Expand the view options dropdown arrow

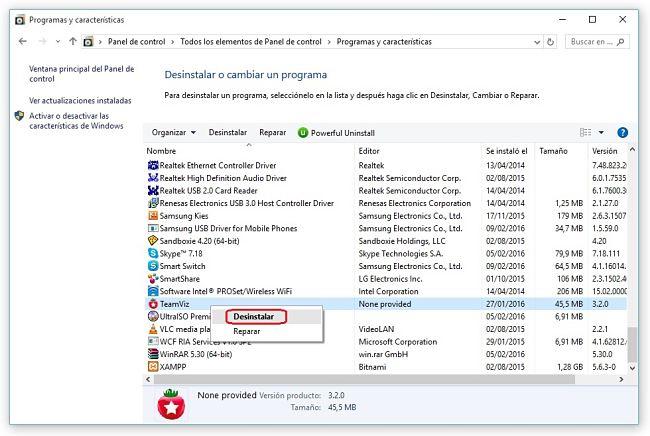pyautogui.click(x=601, y=133)
